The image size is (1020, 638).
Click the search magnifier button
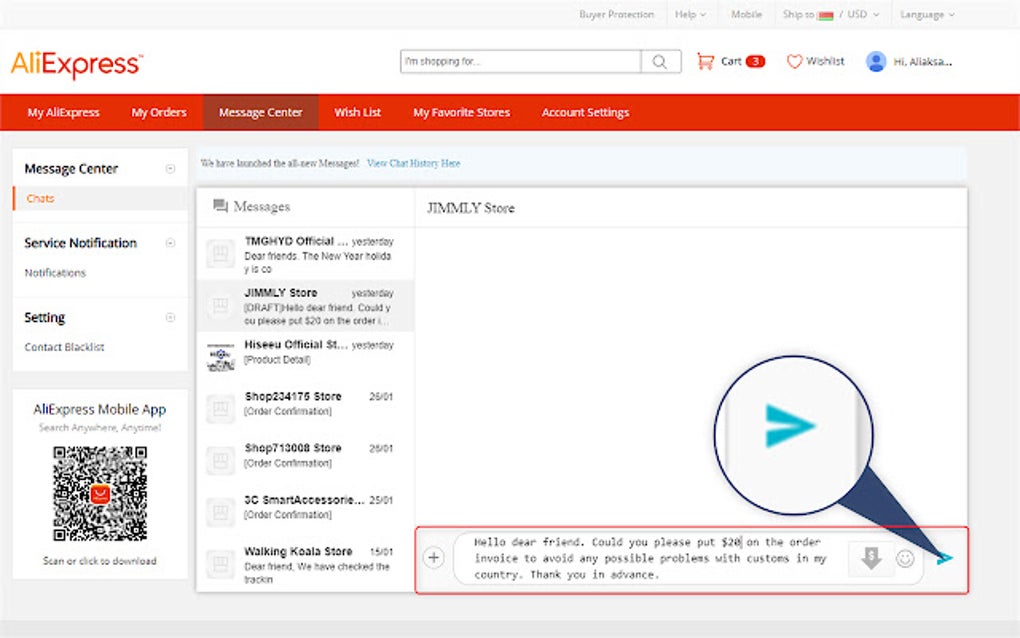pos(660,61)
